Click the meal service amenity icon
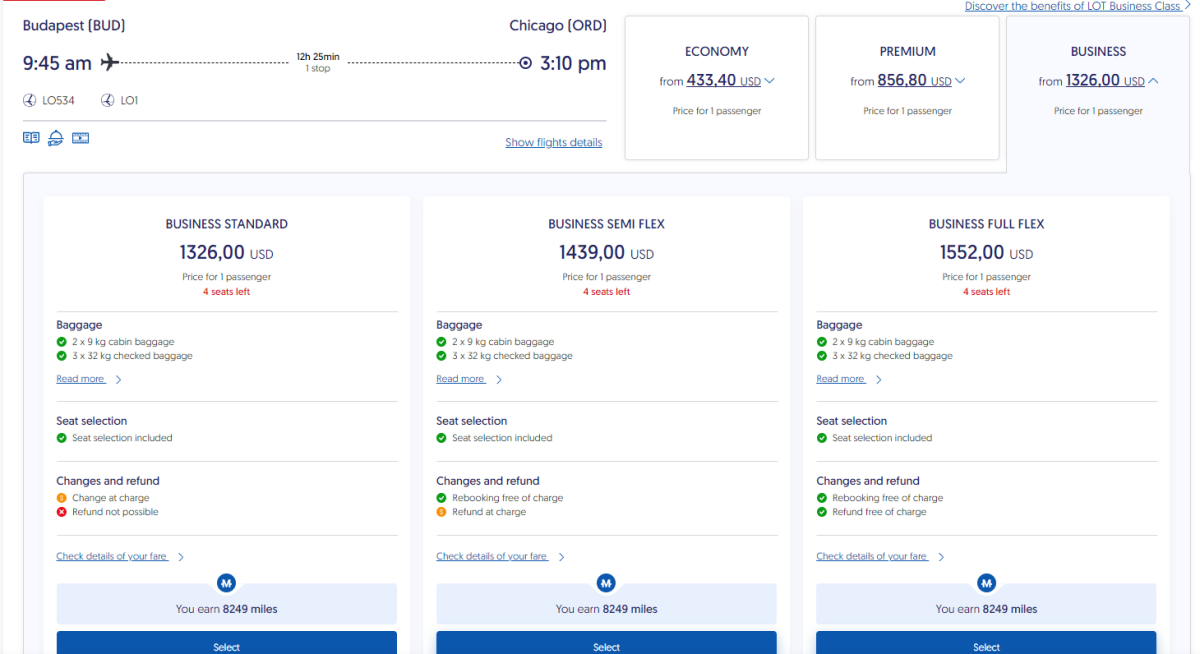 point(56,138)
